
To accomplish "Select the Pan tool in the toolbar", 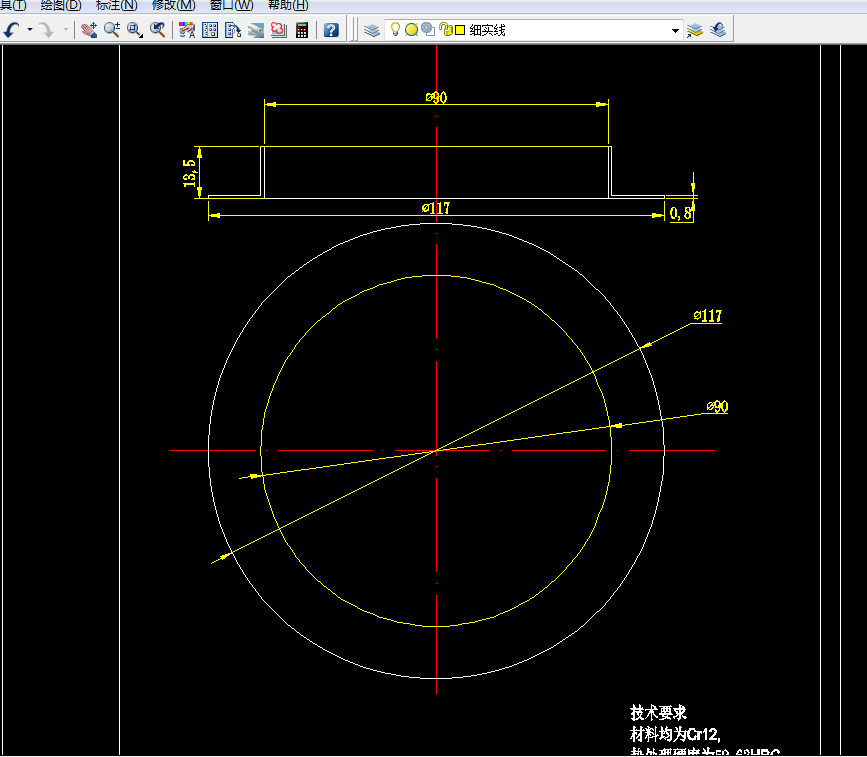I will (89, 29).
